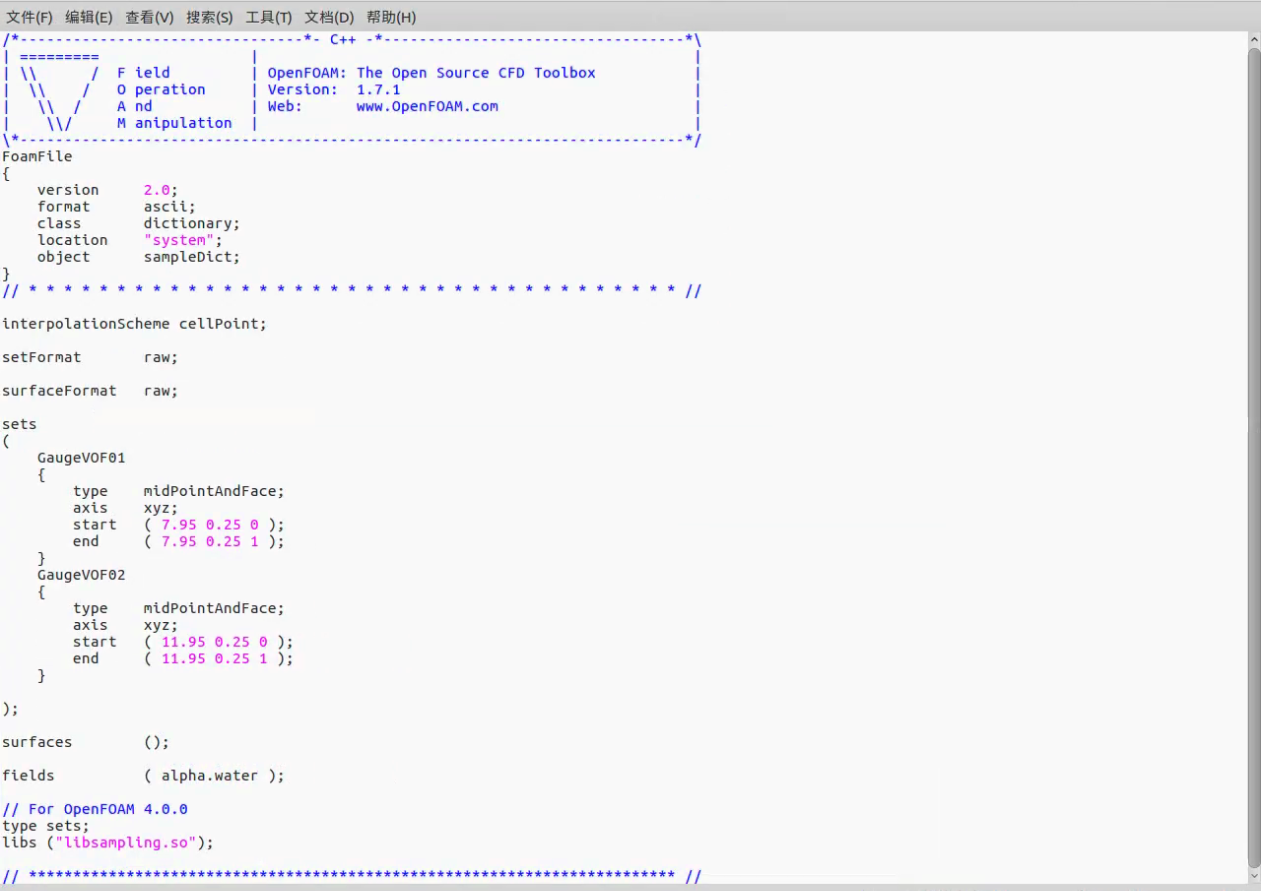Viewport: 1261px width, 891px height.
Task: Click the setFormat keyword
Action: coord(42,357)
